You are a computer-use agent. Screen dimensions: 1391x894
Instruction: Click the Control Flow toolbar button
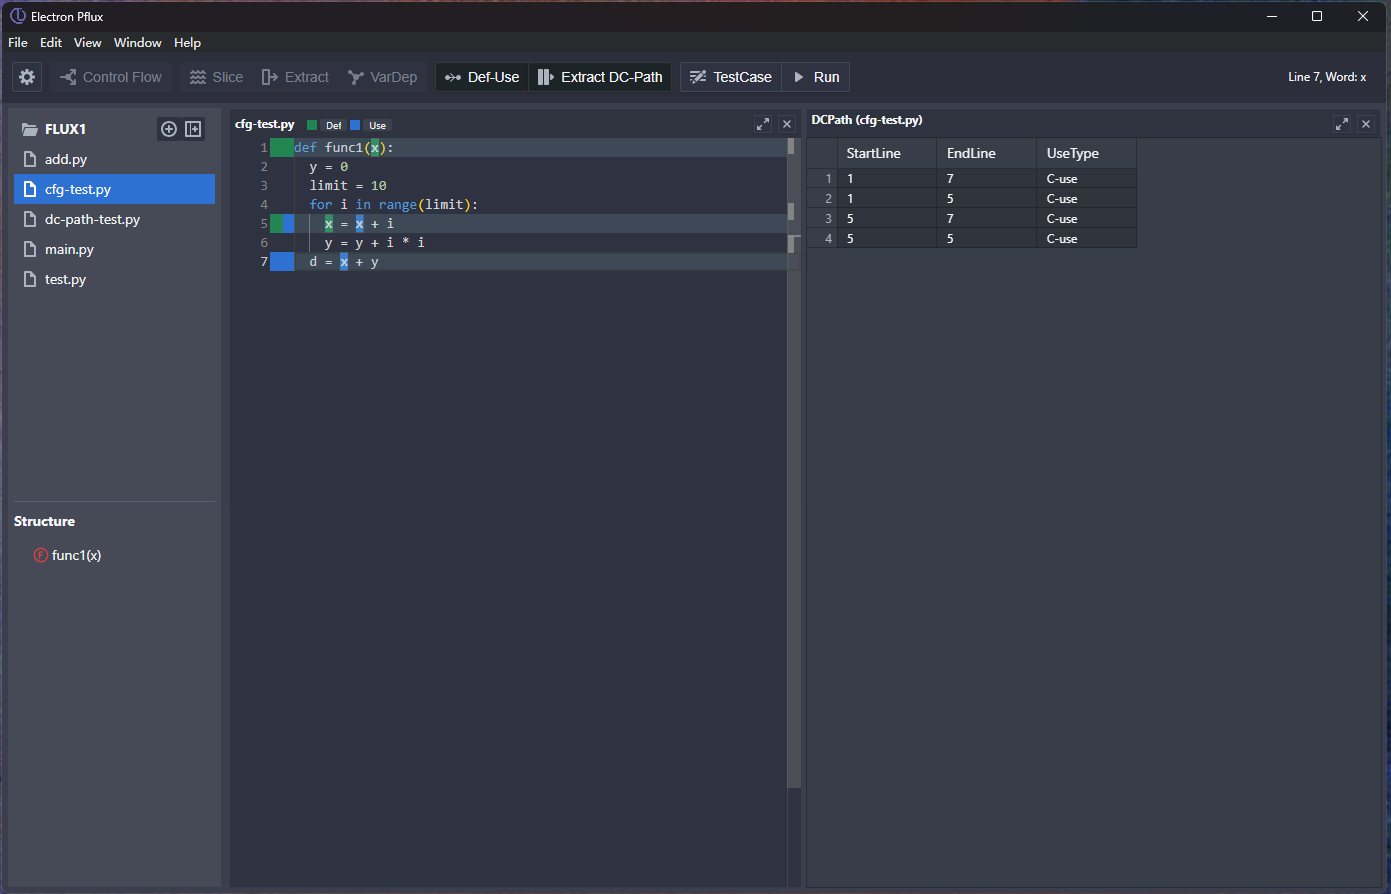click(x=111, y=77)
